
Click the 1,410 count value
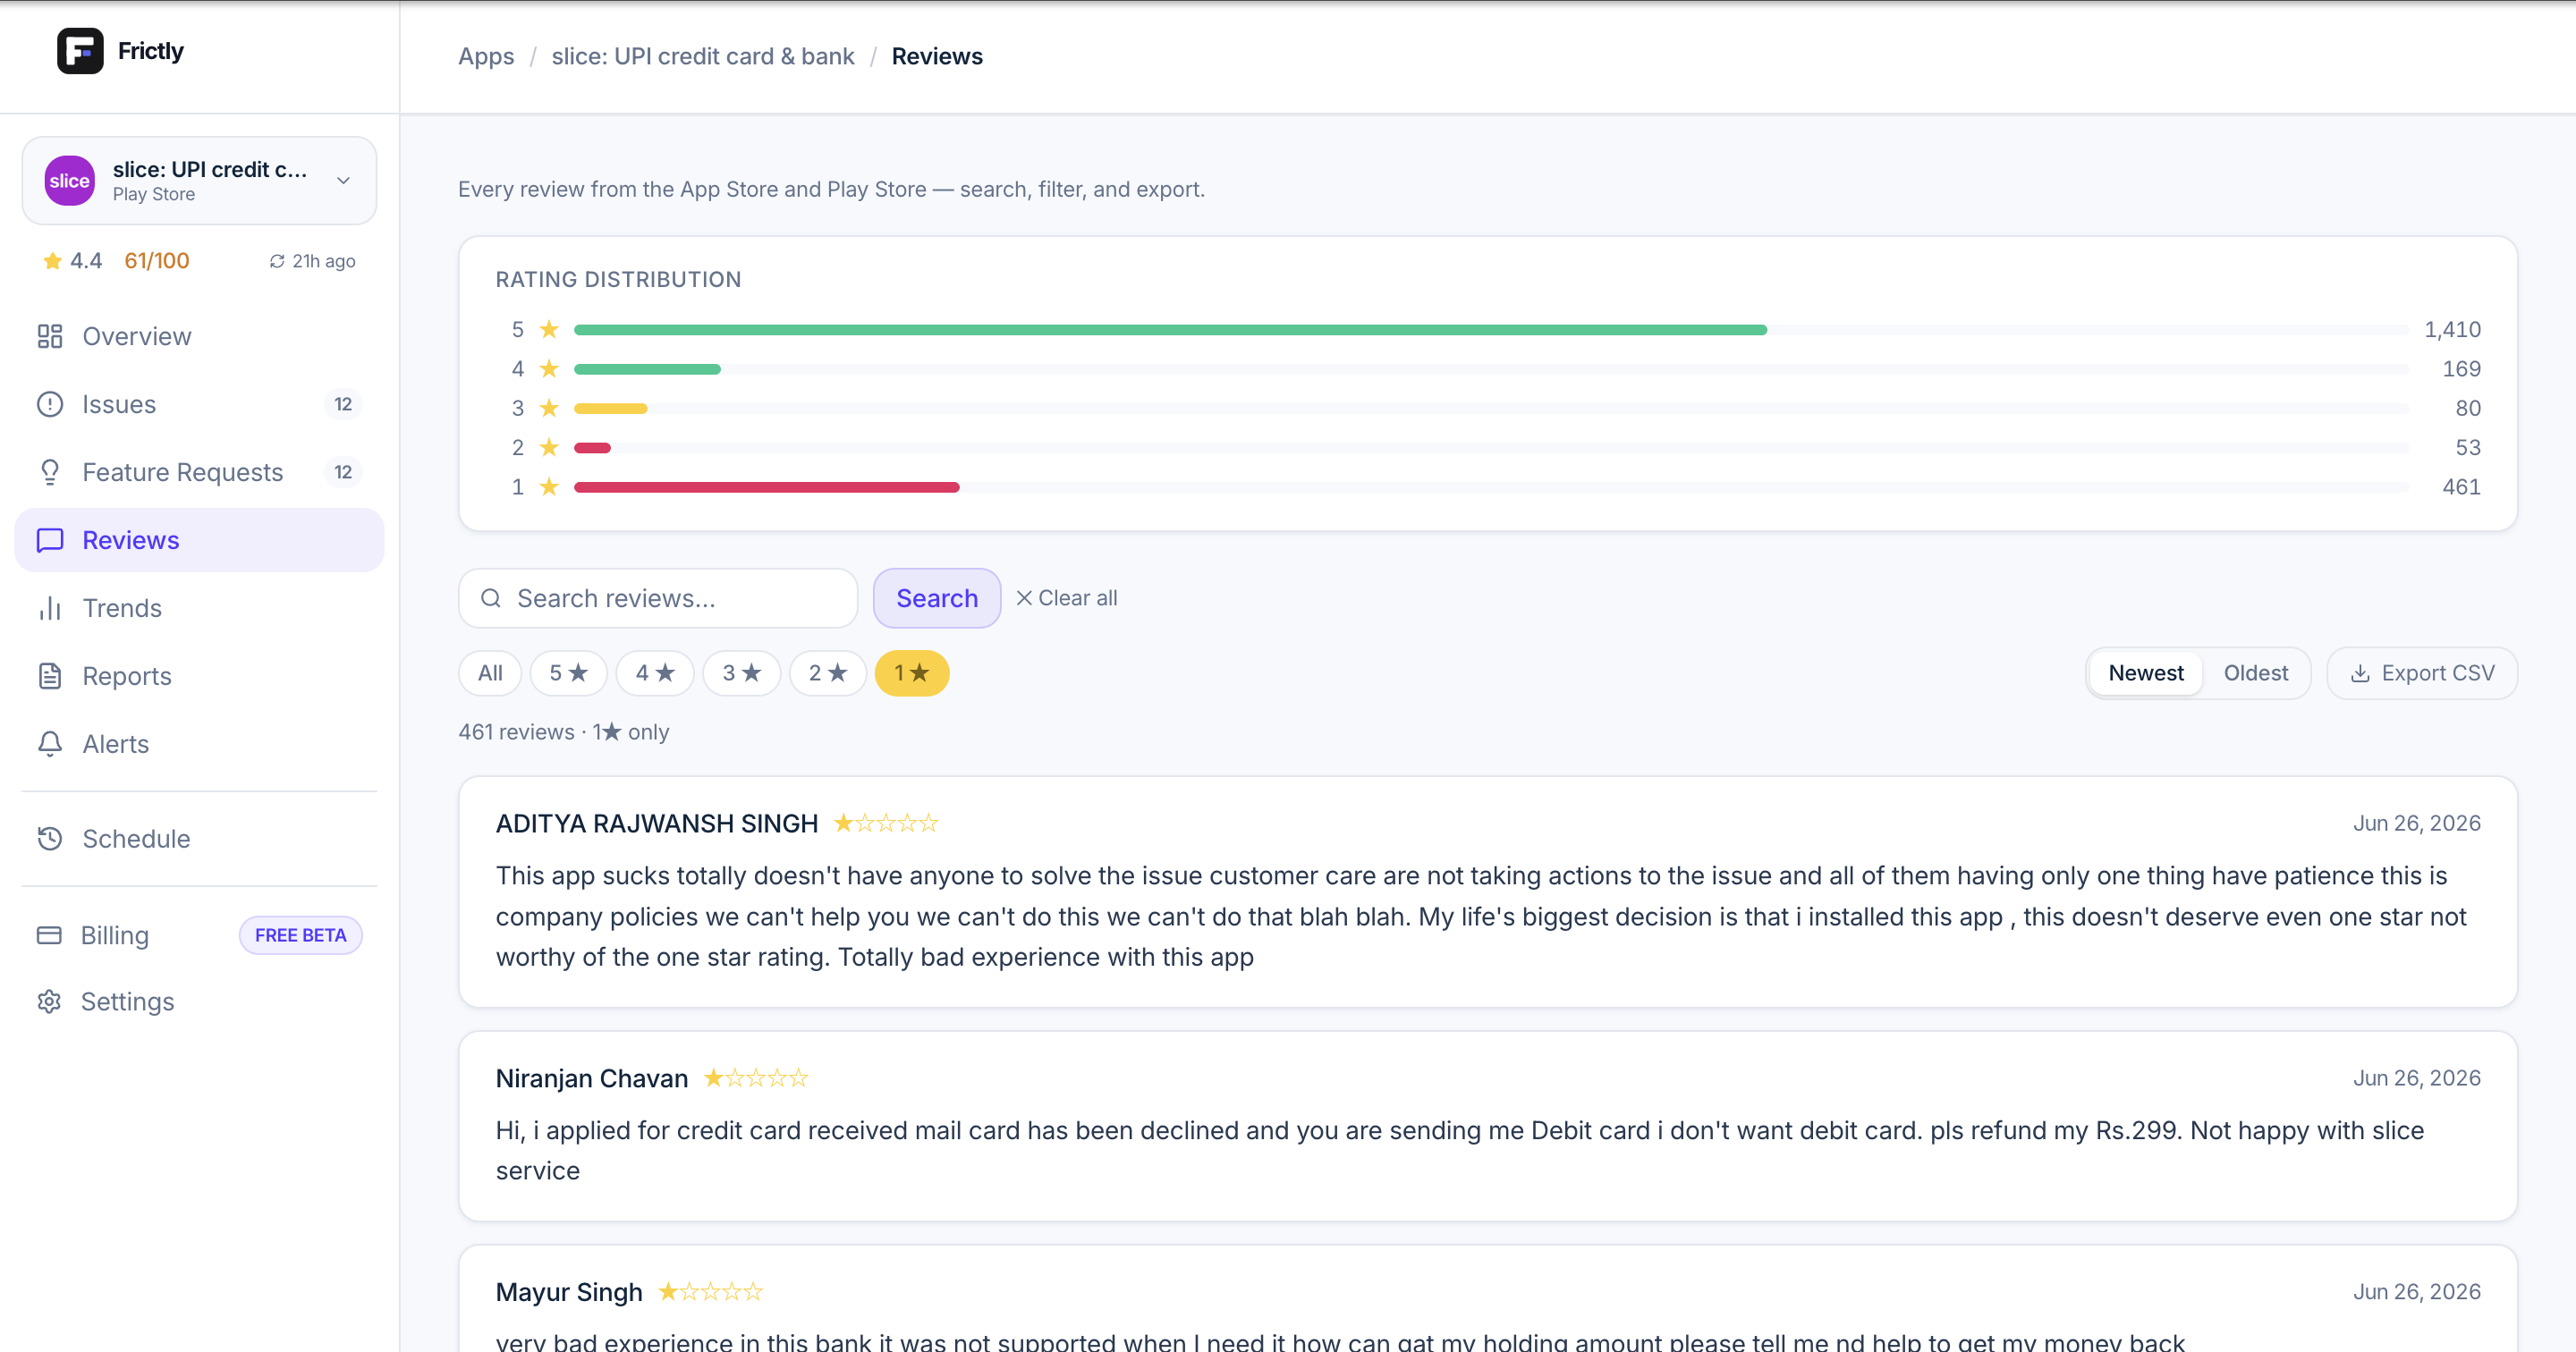[x=2452, y=329]
